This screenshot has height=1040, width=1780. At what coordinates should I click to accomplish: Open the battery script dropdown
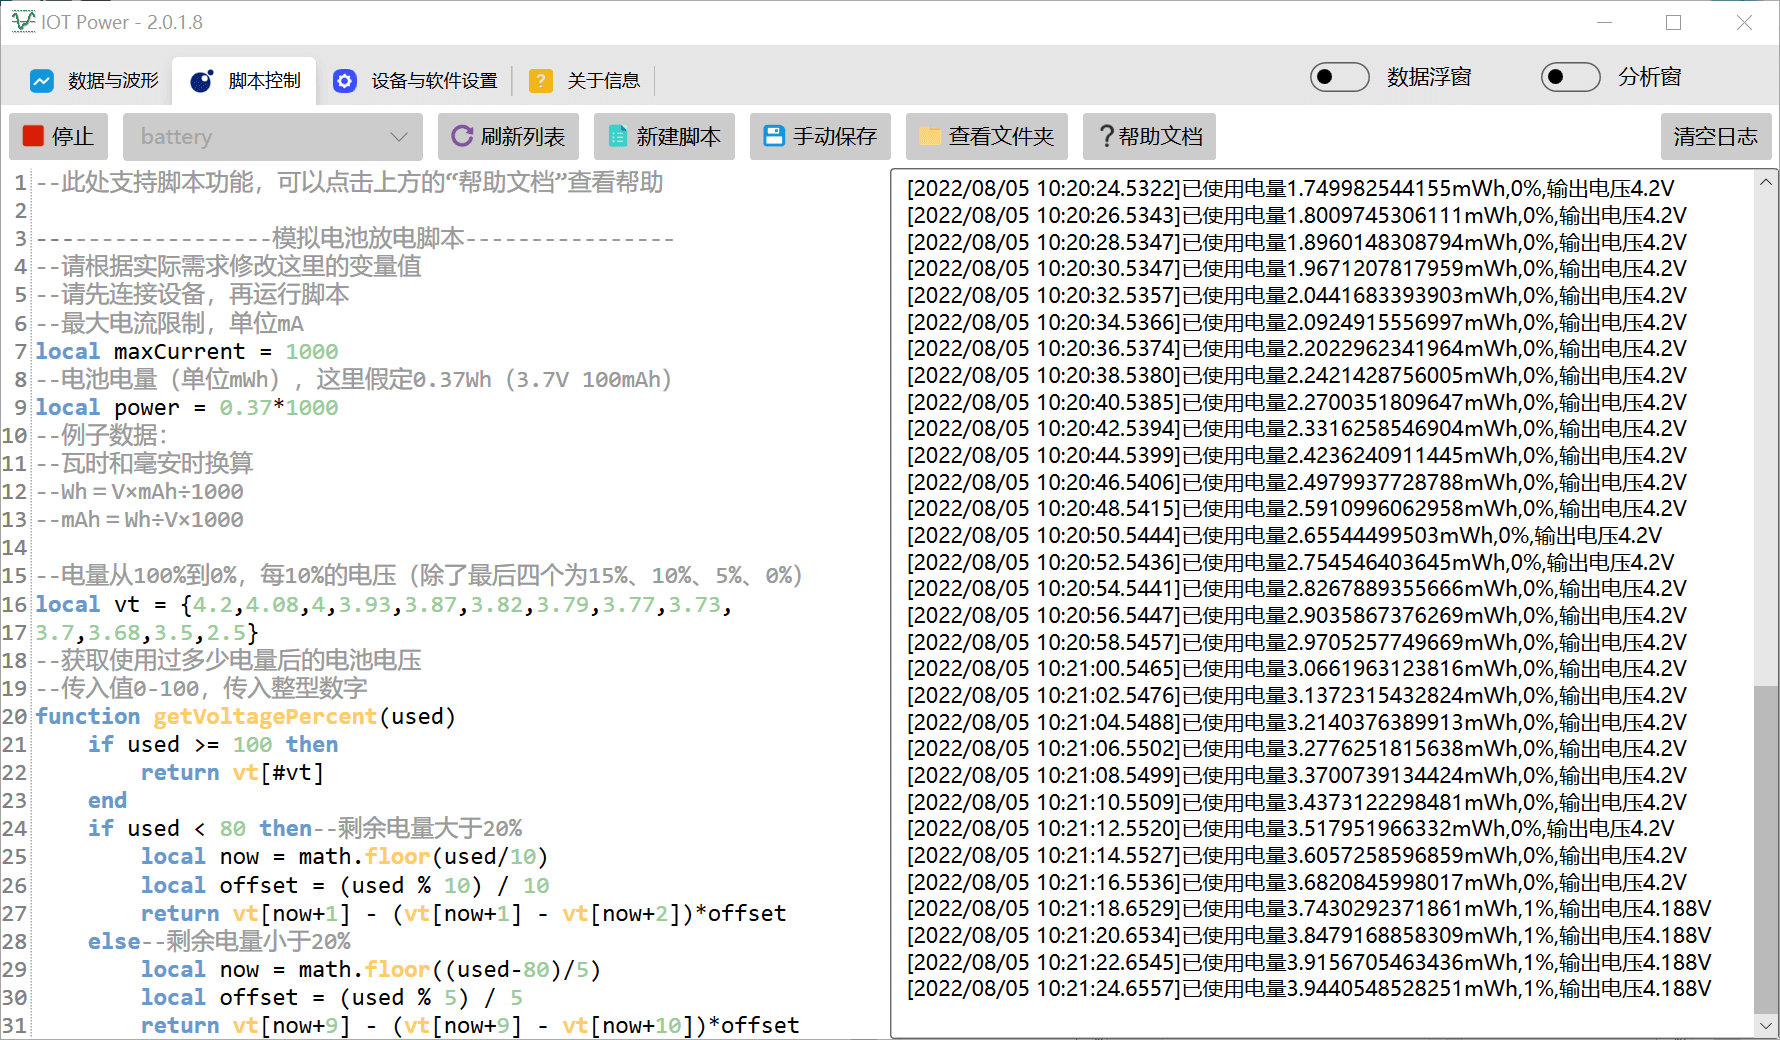(272, 137)
